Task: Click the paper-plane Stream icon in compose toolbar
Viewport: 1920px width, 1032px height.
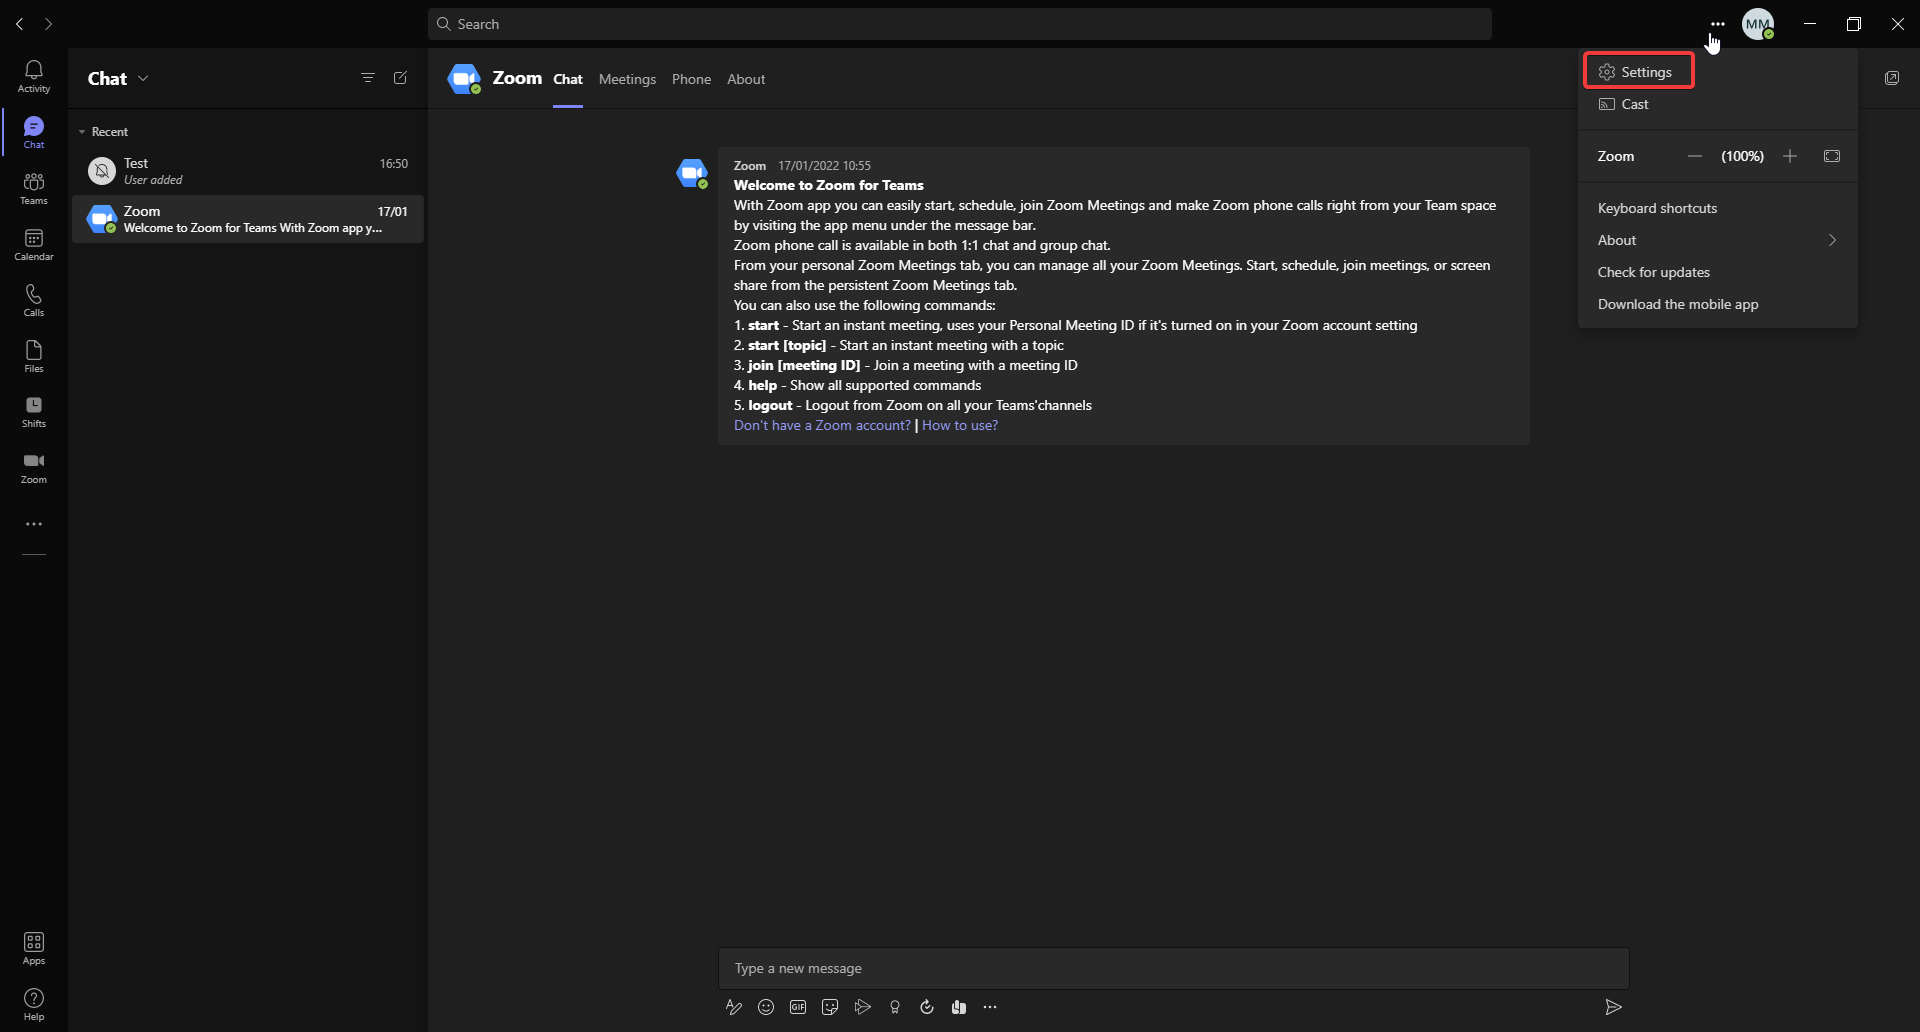Action: (x=863, y=1007)
